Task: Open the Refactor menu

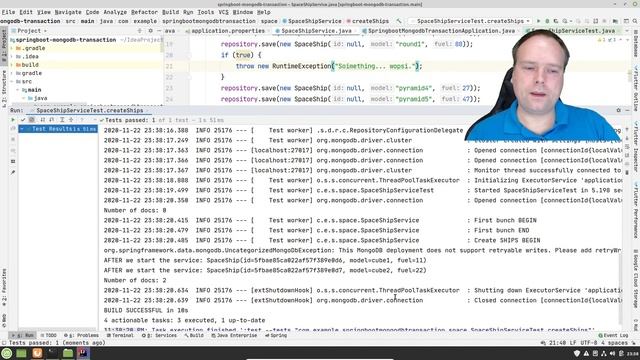Action: [x=144, y=12]
